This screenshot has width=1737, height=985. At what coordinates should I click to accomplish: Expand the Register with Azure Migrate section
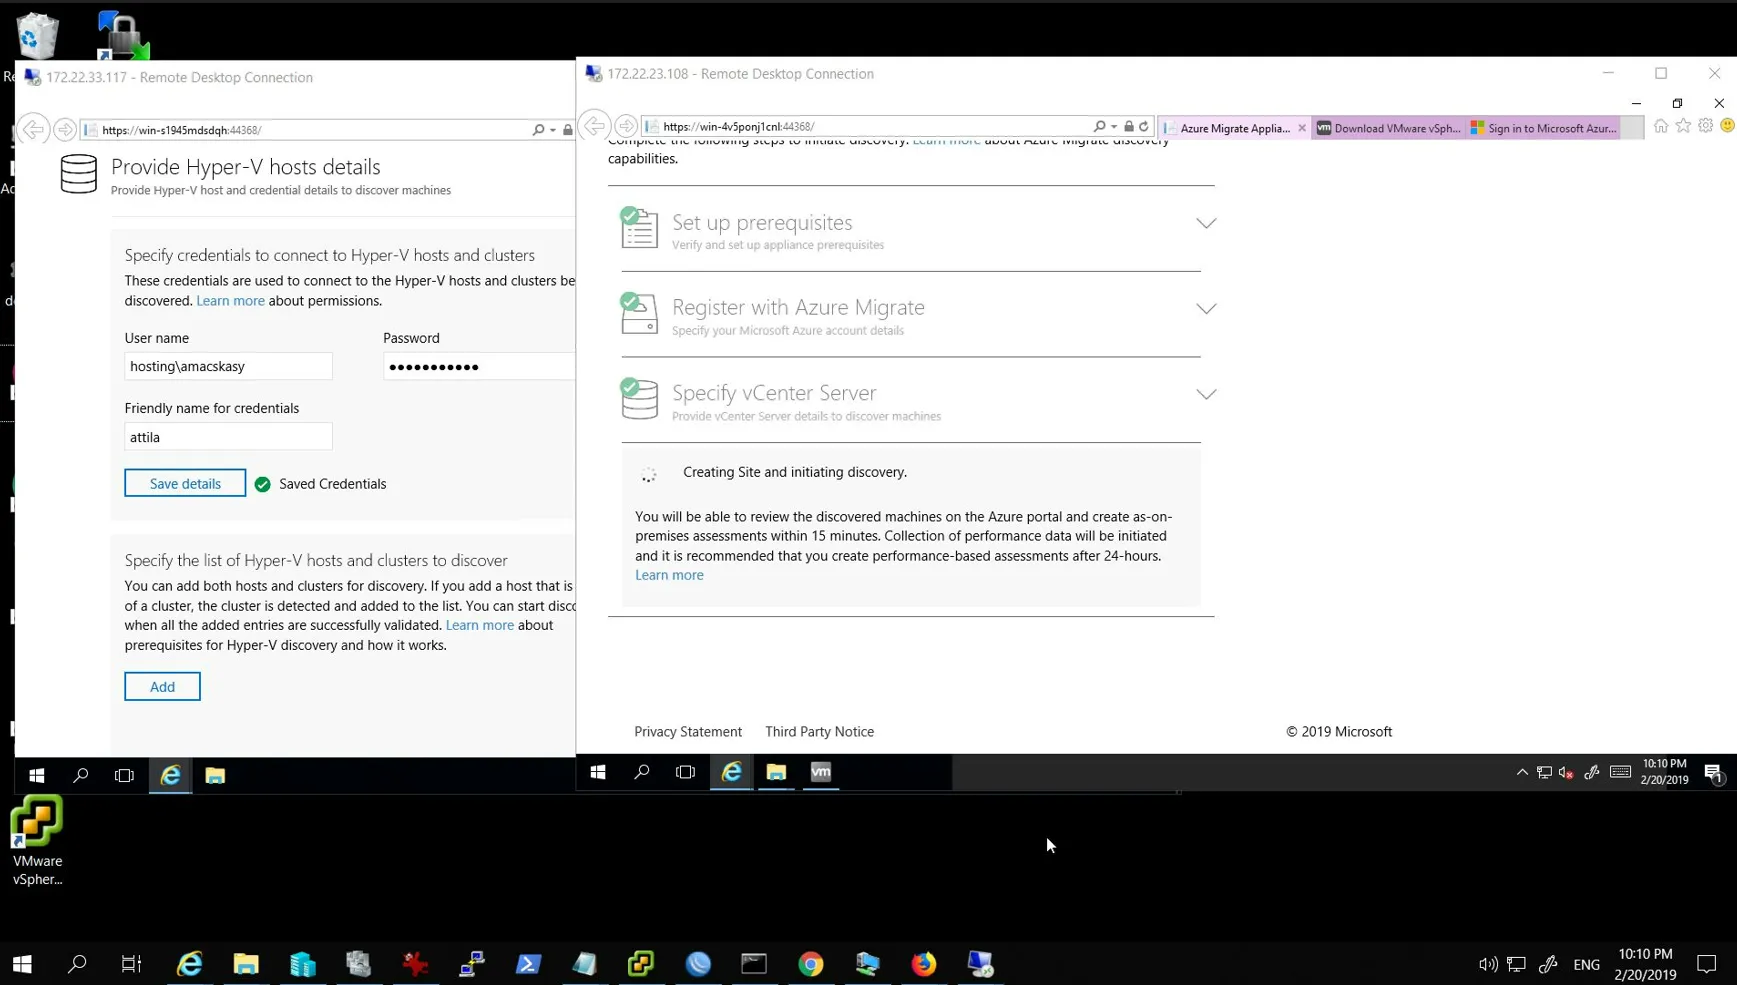point(1206,309)
